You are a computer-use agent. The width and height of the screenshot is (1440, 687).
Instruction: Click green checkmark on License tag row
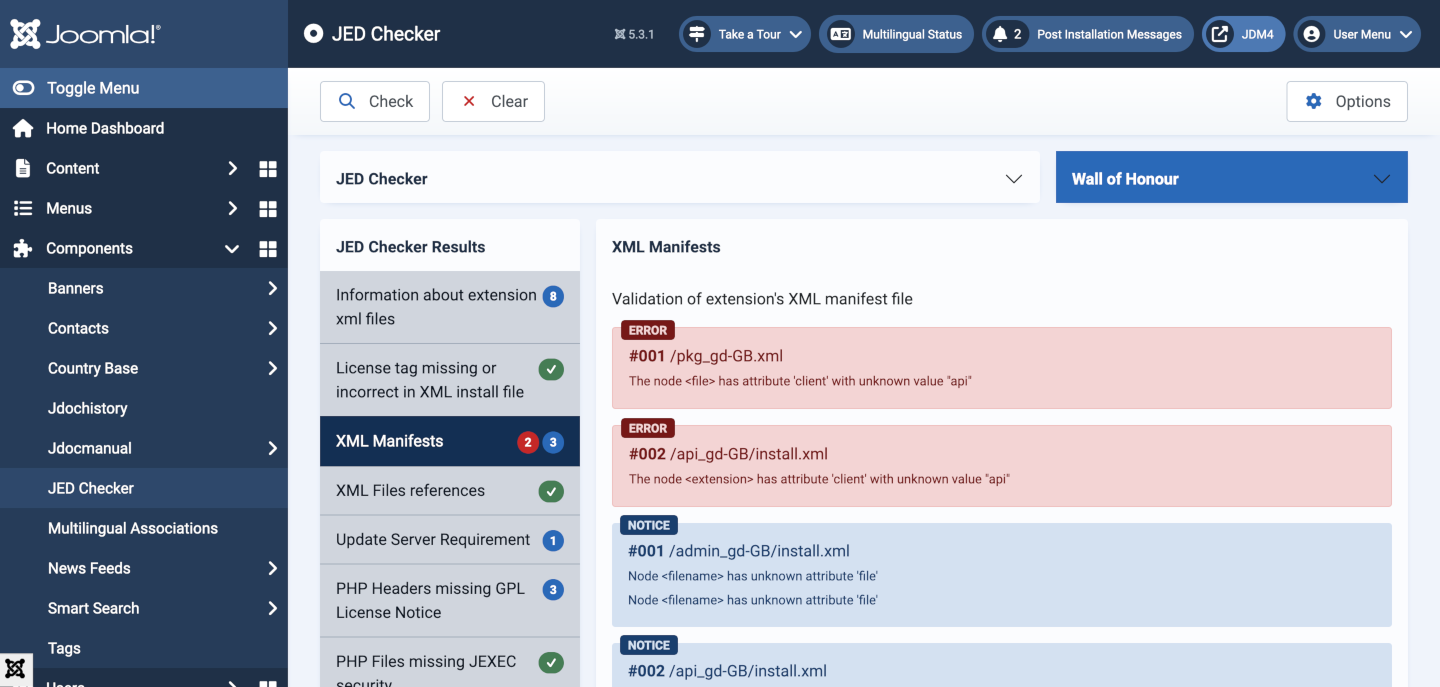click(x=551, y=369)
